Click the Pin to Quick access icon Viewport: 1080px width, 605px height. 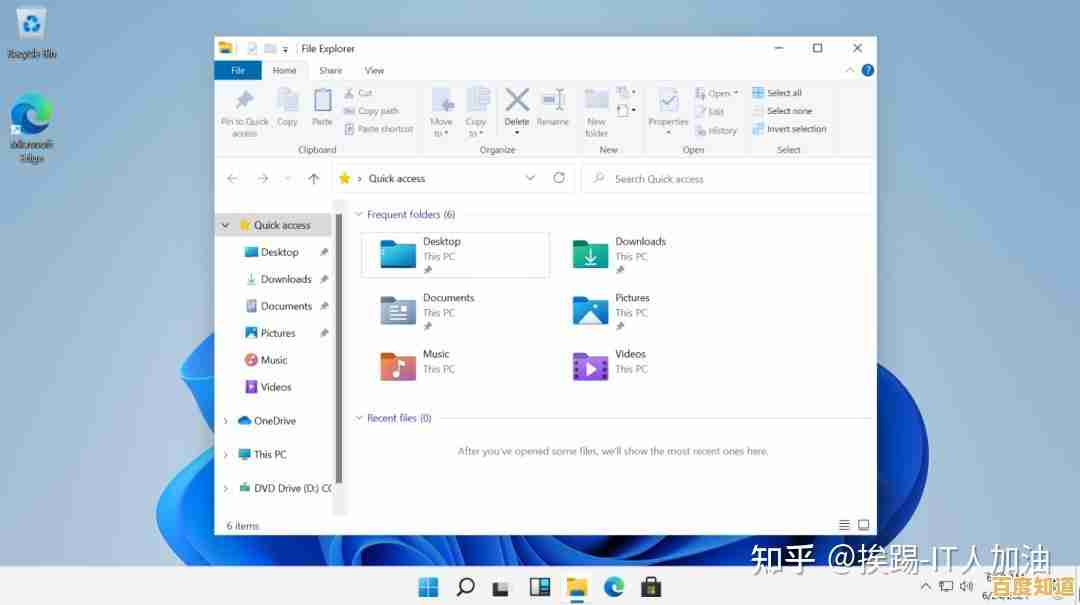click(244, 110)
